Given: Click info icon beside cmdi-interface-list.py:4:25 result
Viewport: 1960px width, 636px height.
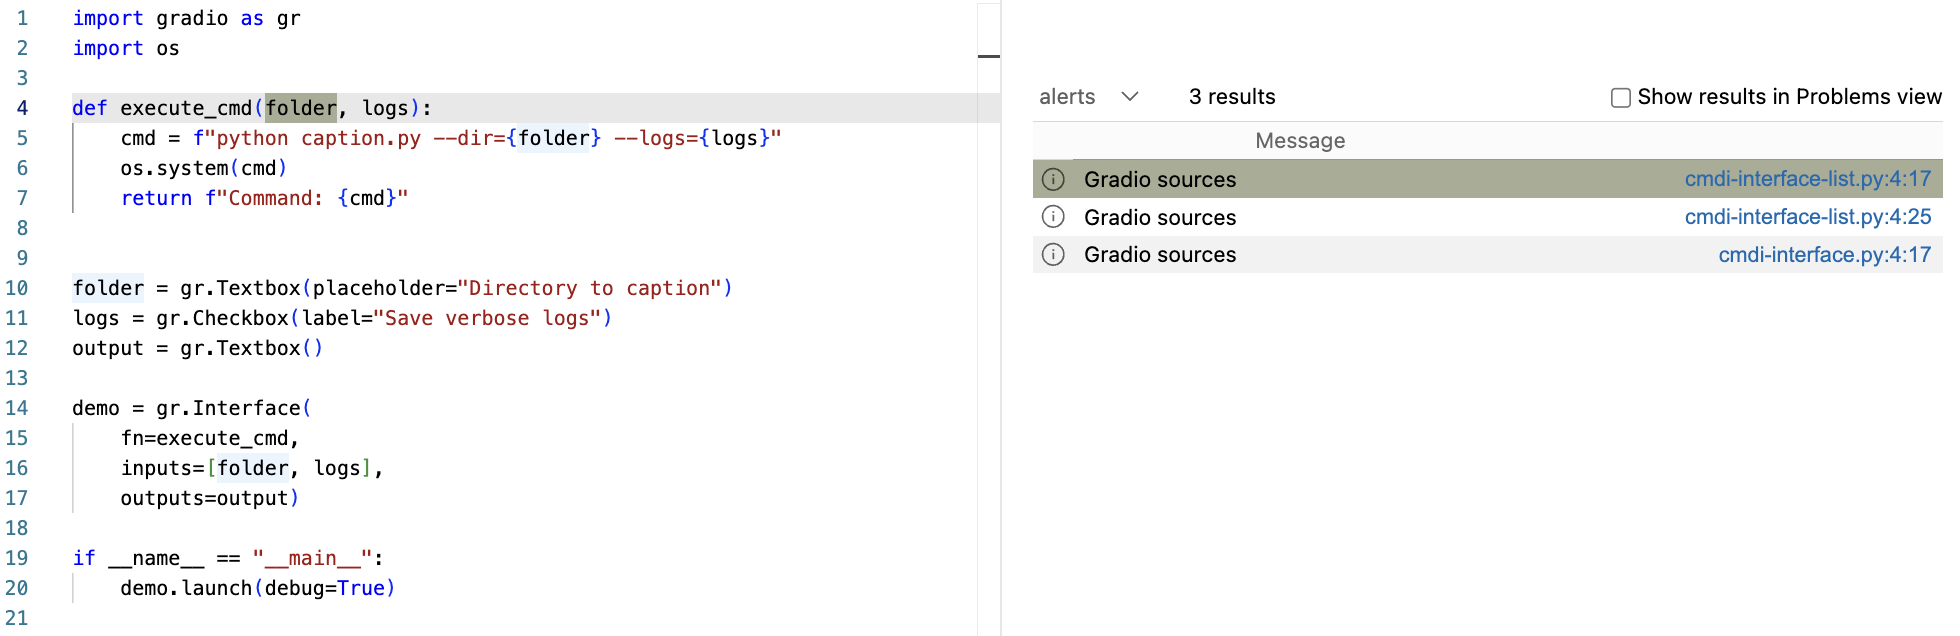Looking at the screenshot, I should point(1053,216).
